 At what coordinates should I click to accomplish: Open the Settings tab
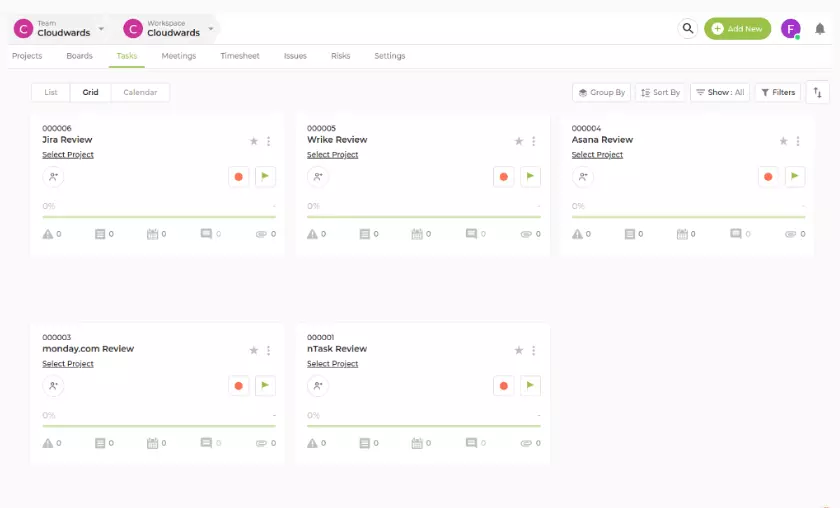389,56
